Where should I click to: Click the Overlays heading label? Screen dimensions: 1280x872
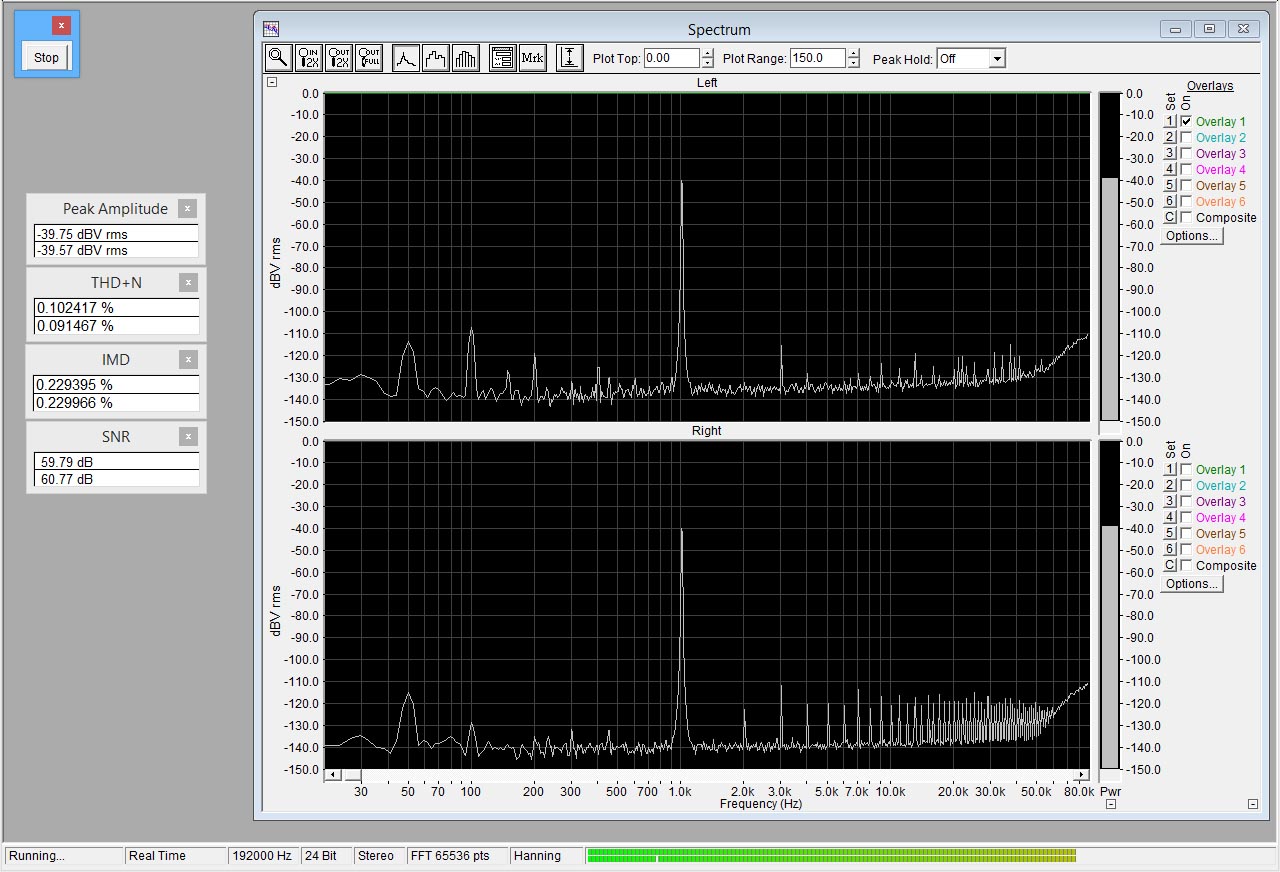pos(1210,86)
